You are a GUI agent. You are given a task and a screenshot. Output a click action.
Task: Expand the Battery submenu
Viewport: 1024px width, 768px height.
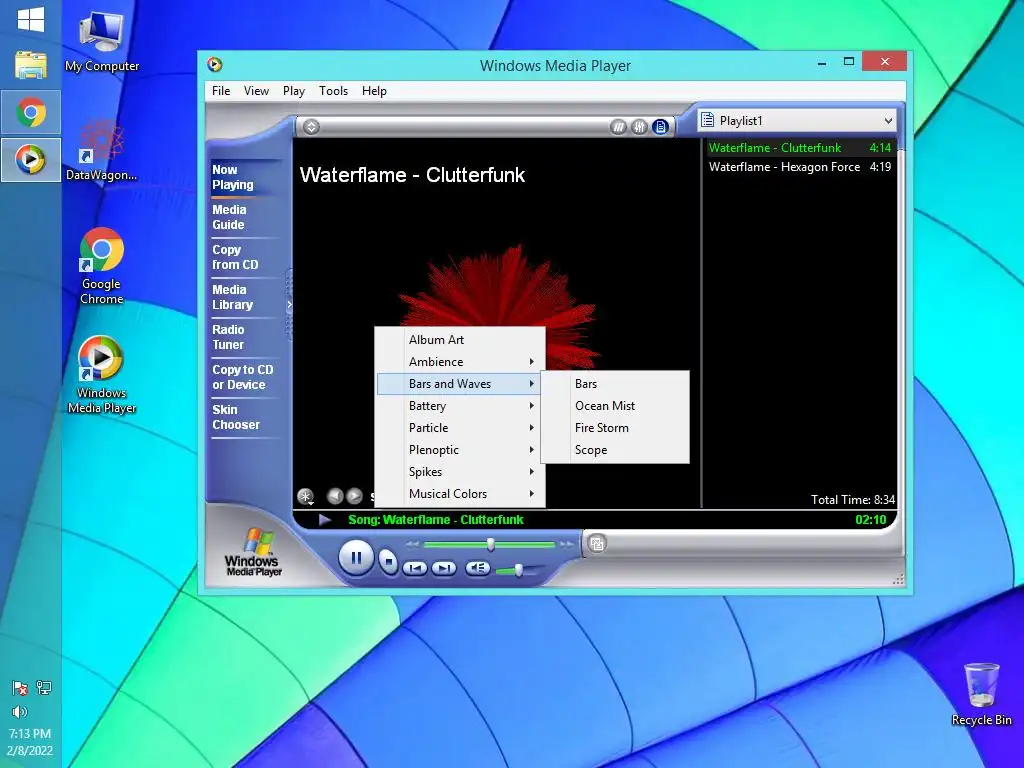(460, 406)
